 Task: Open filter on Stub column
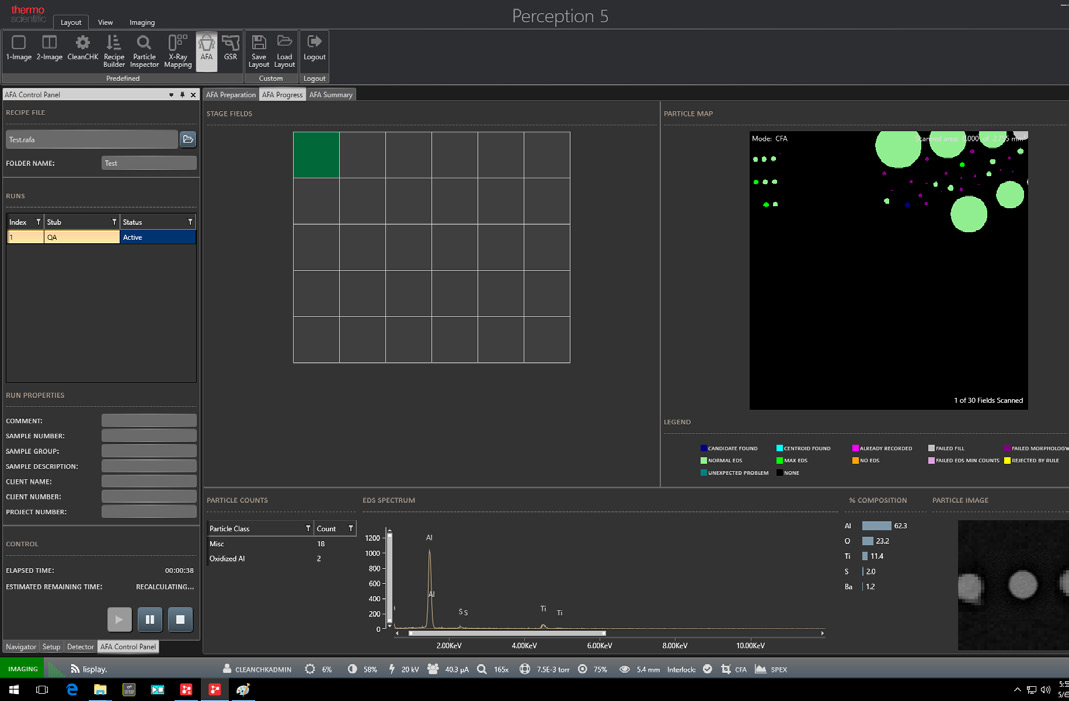click(114, 222)
